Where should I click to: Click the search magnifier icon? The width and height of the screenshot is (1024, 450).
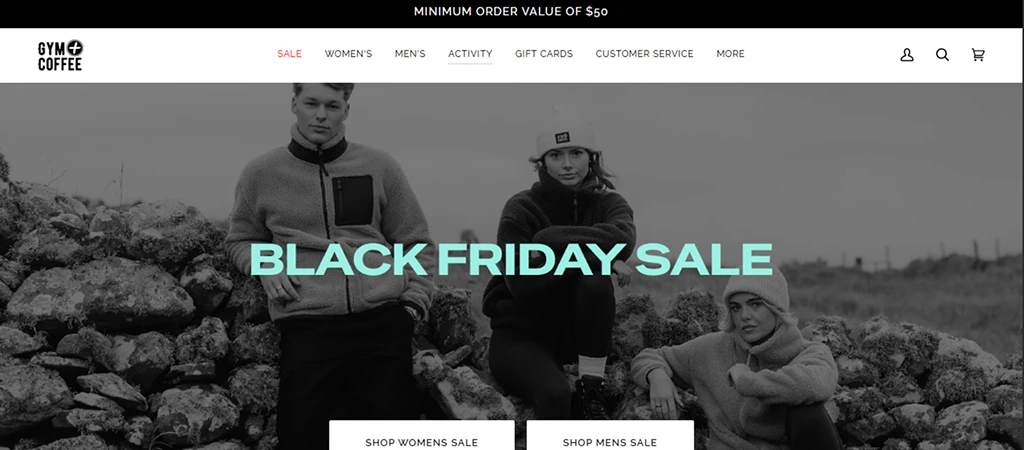pyautogui.click(x=942, y=56)
